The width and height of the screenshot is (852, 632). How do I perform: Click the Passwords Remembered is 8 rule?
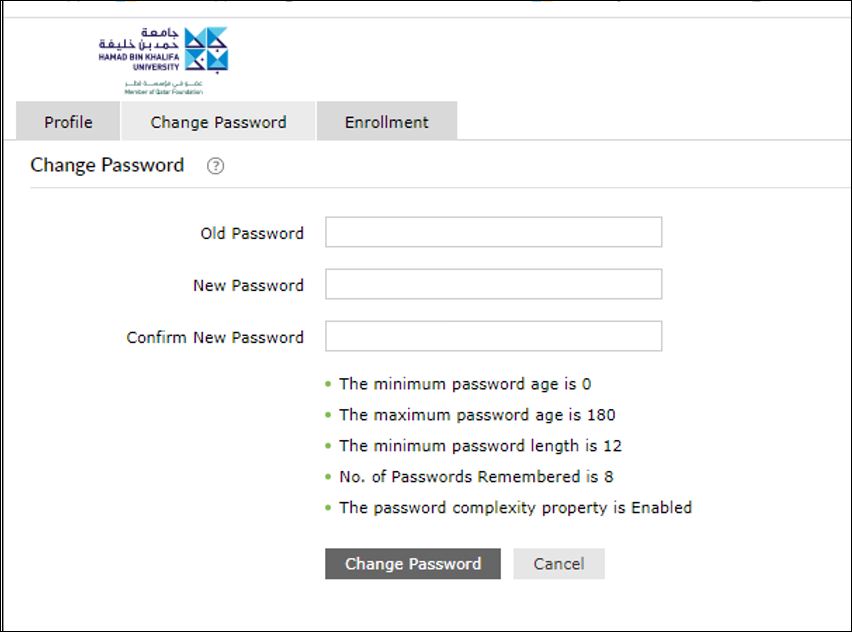(476, 477)
